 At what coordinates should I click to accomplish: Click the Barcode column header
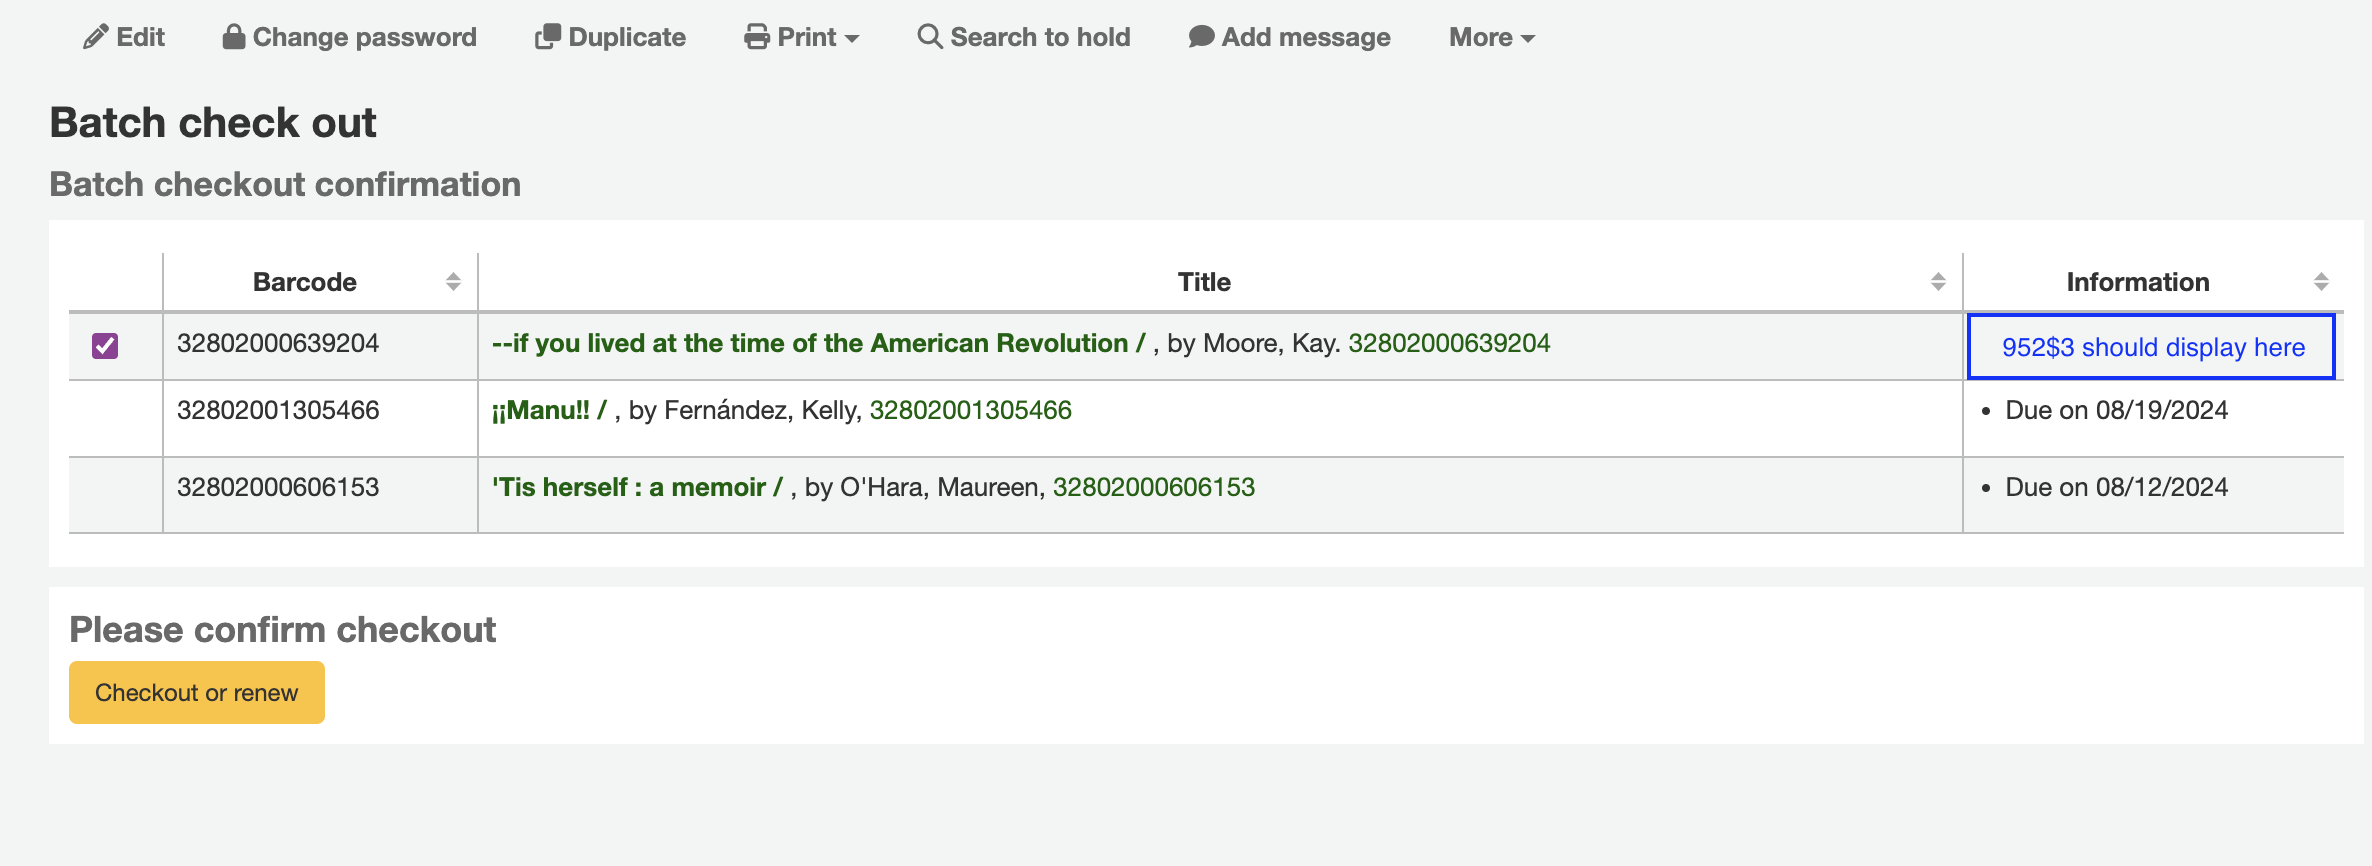(x=304, y=282)
